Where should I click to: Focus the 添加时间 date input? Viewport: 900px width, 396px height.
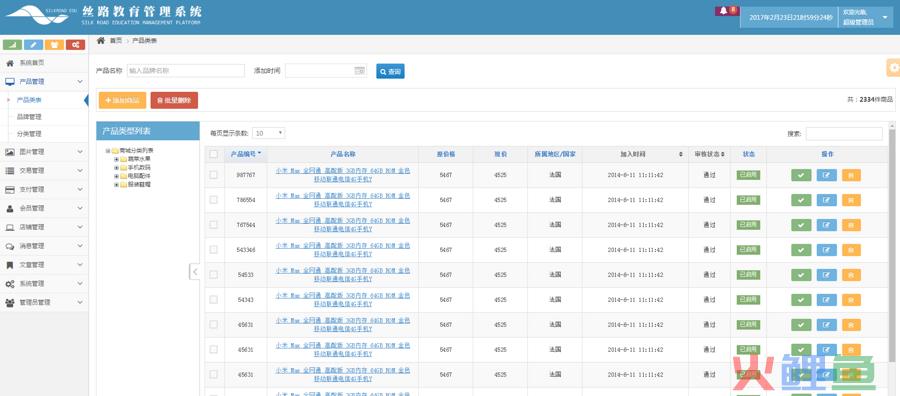[x=326, y=71]
